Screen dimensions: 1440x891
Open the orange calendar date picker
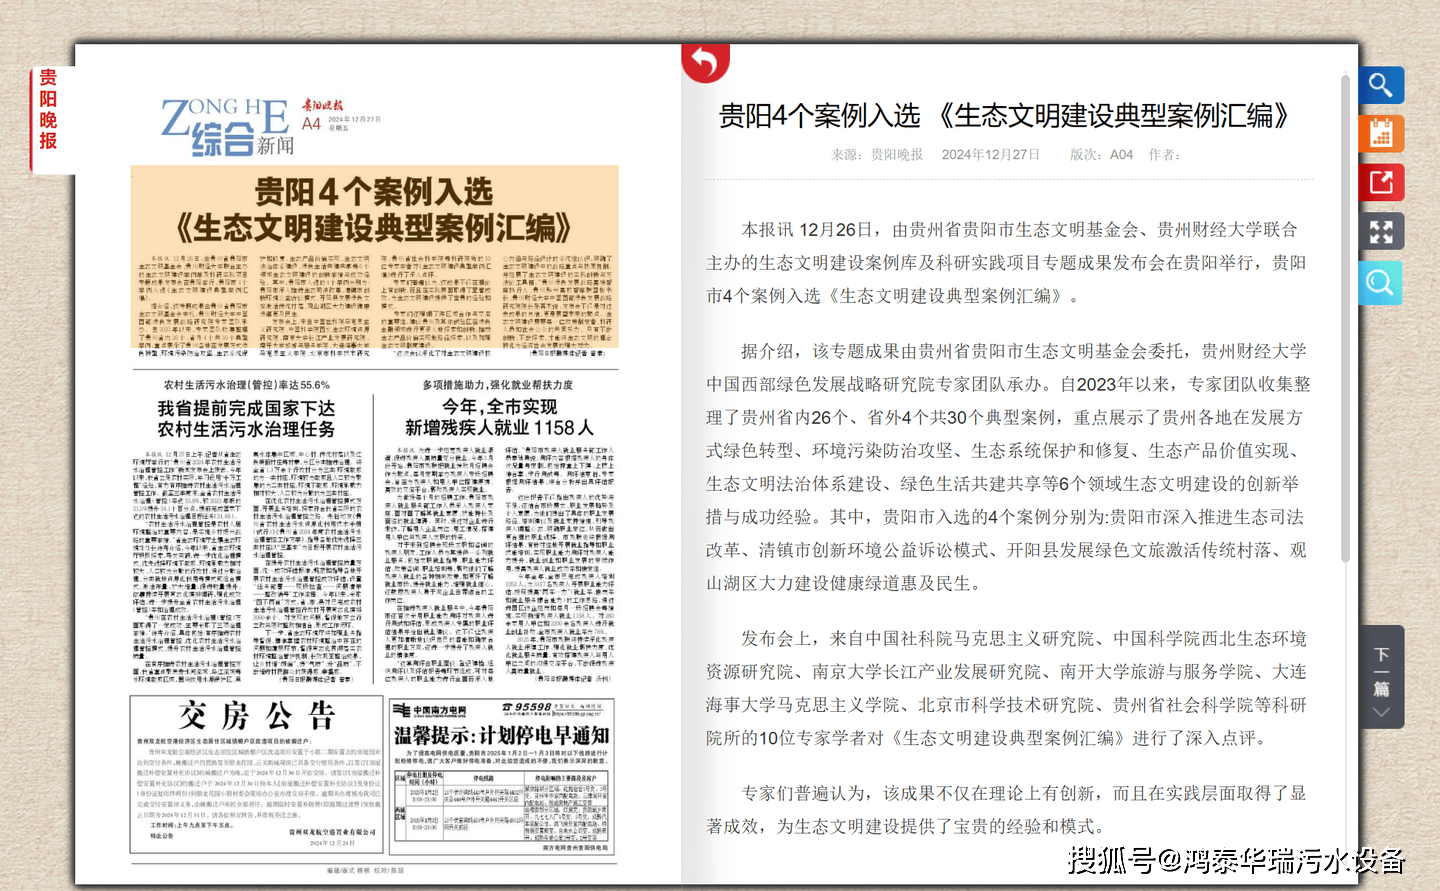click(1381, 134)
